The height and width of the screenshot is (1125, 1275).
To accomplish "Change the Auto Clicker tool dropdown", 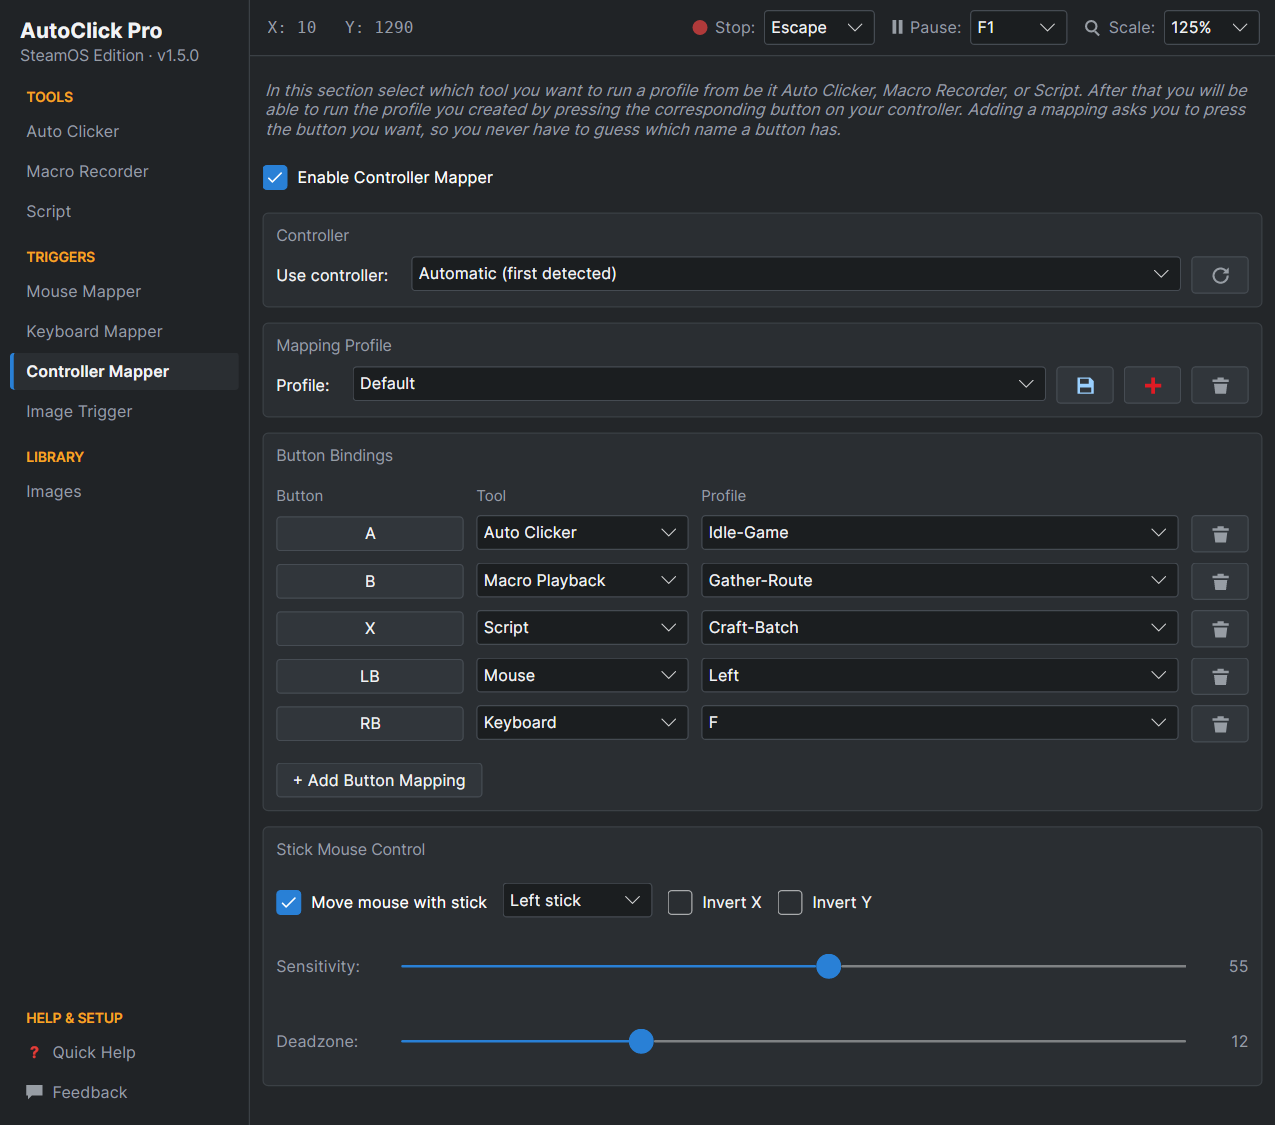I will click(582, 533).
